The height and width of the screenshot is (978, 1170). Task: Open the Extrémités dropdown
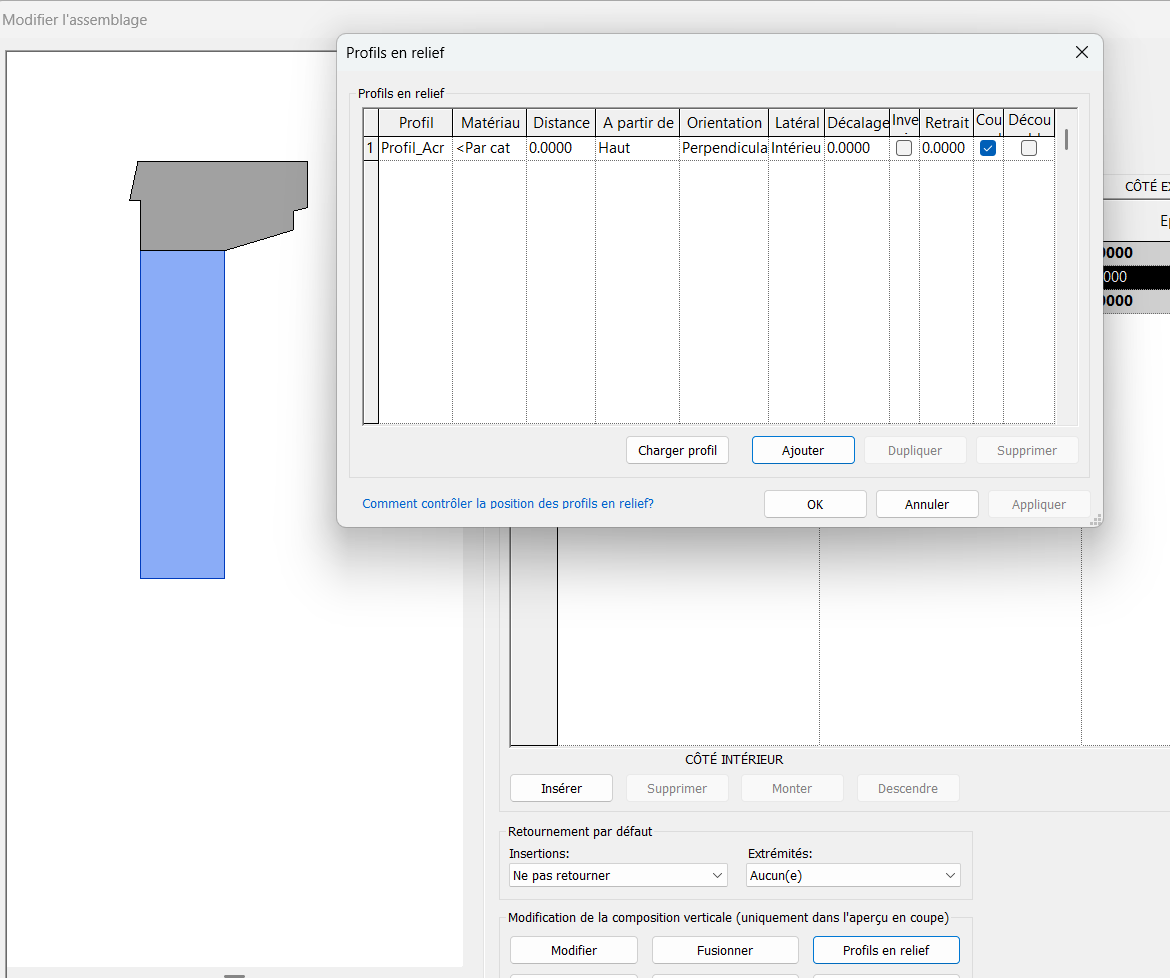(853, 875)
